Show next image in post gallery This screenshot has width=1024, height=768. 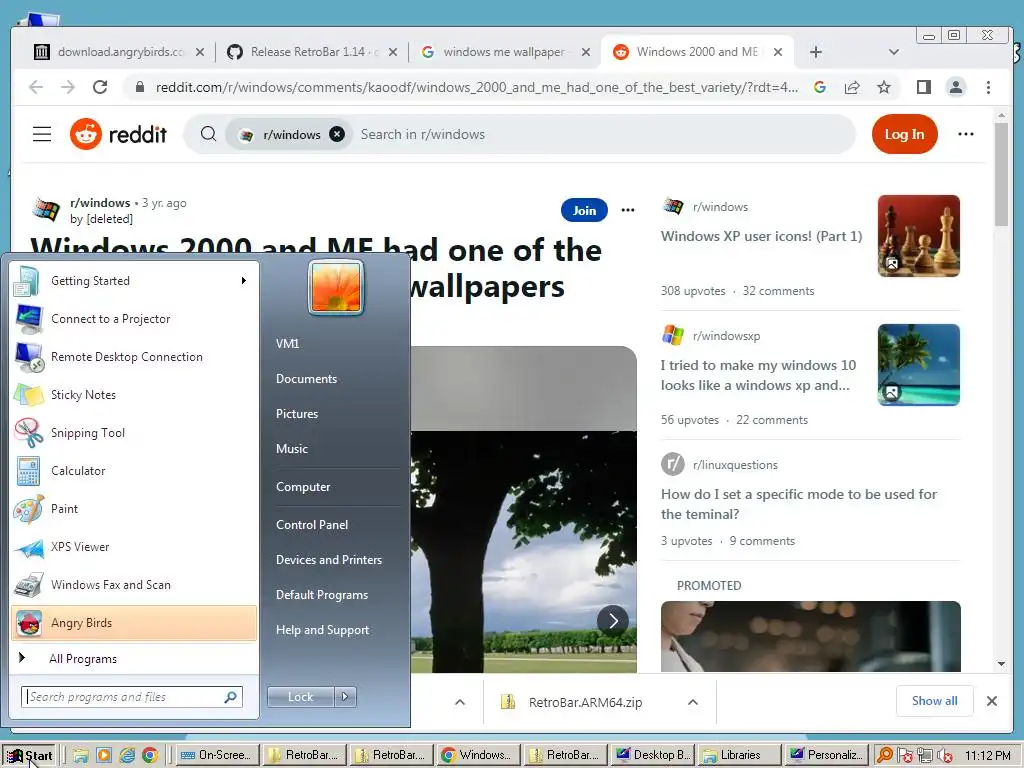613,621
